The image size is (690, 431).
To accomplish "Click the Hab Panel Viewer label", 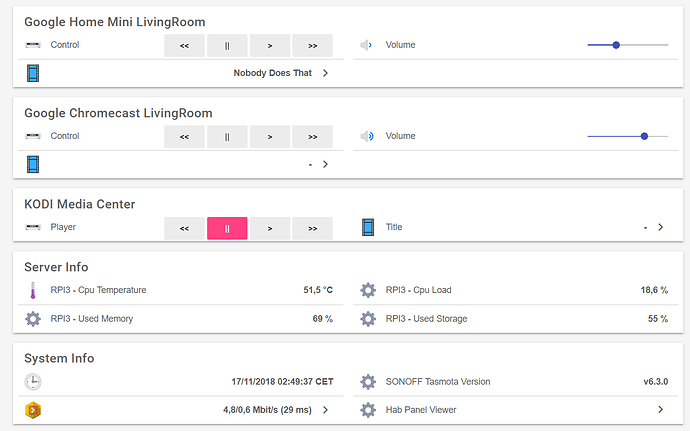I will [421, 410].
